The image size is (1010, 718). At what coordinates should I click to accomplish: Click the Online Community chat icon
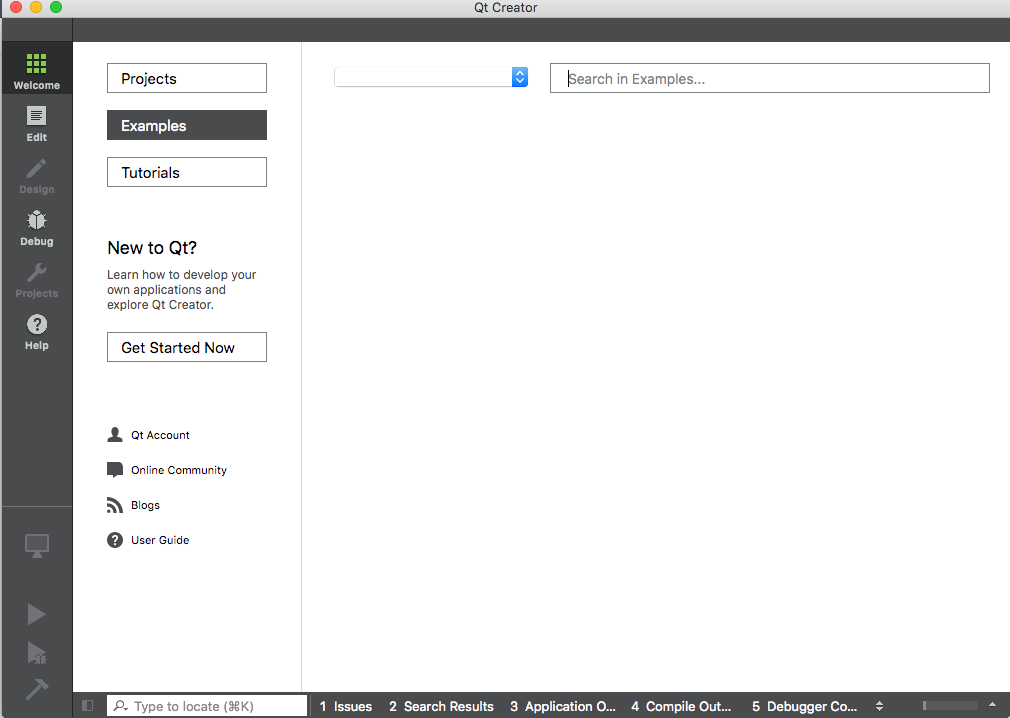tap(115, 469)
